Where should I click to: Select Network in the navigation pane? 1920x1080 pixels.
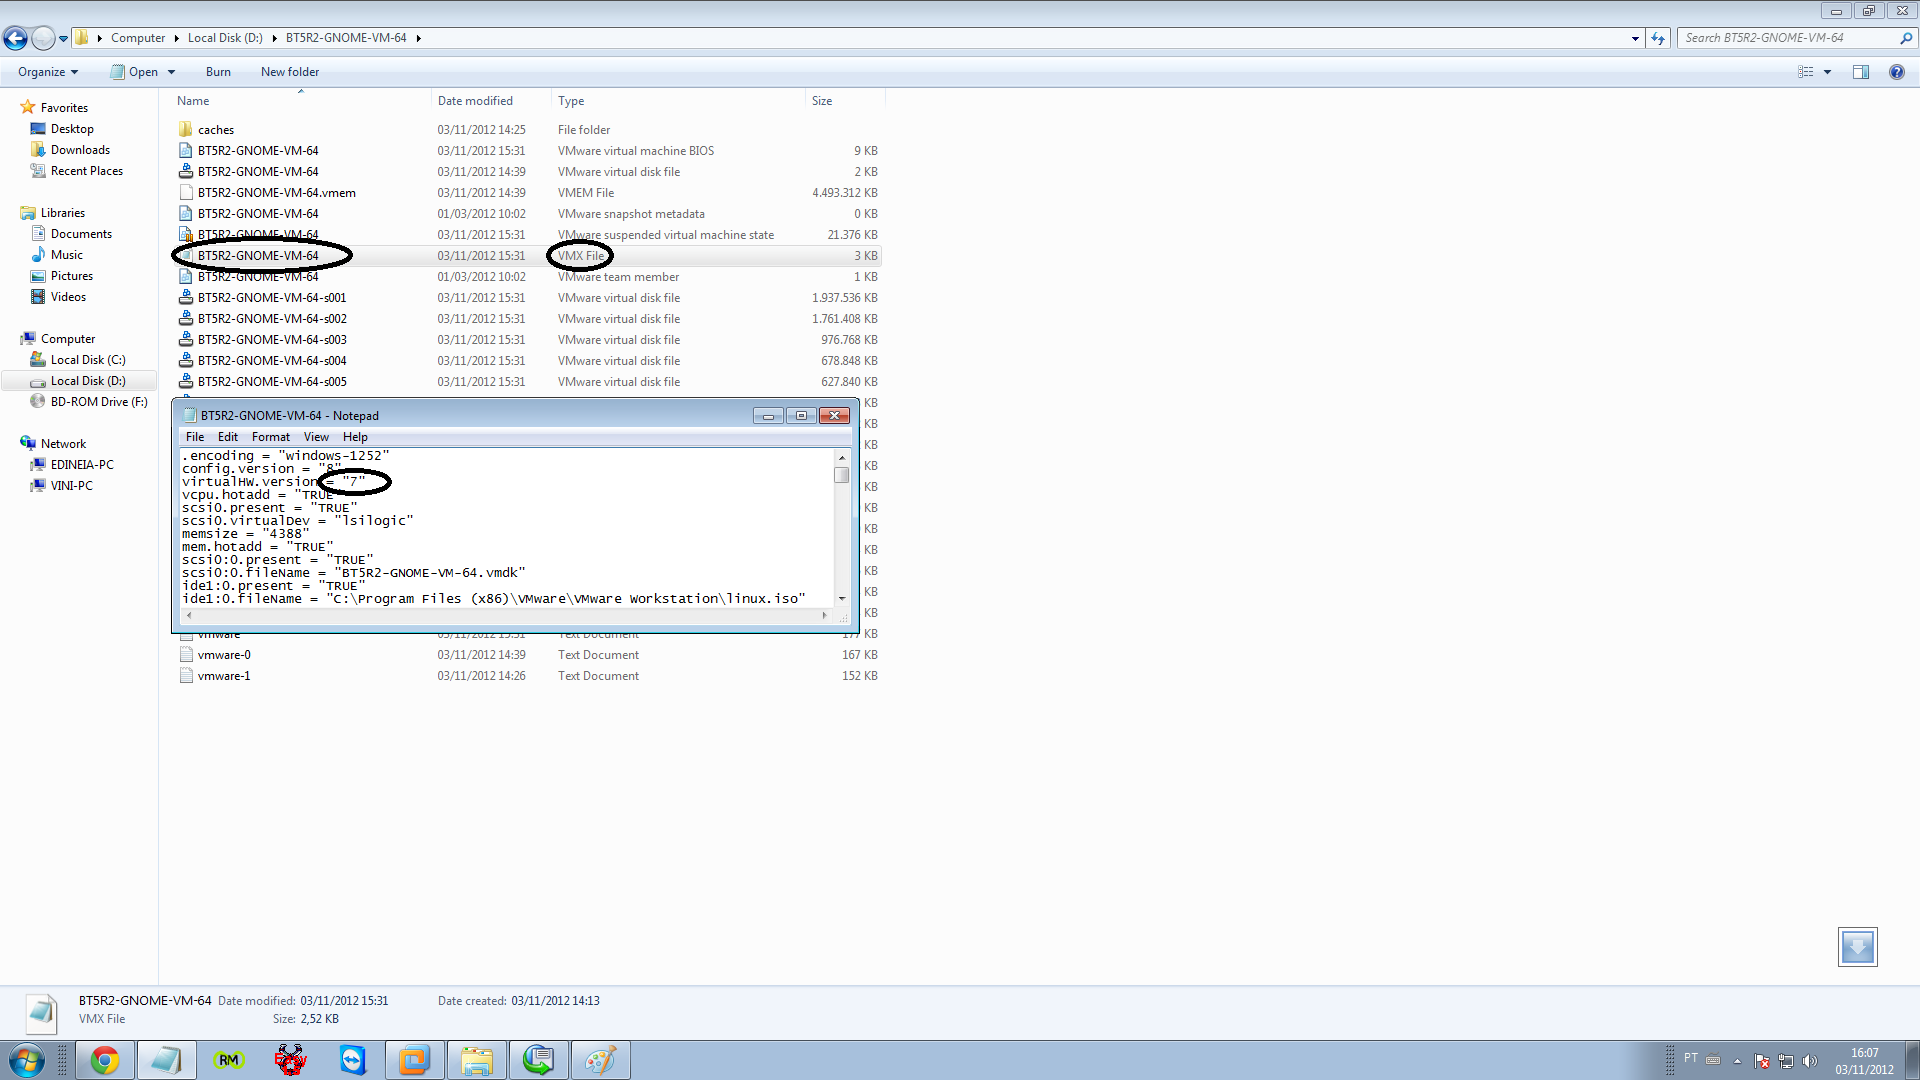click(x=63, y=444)
